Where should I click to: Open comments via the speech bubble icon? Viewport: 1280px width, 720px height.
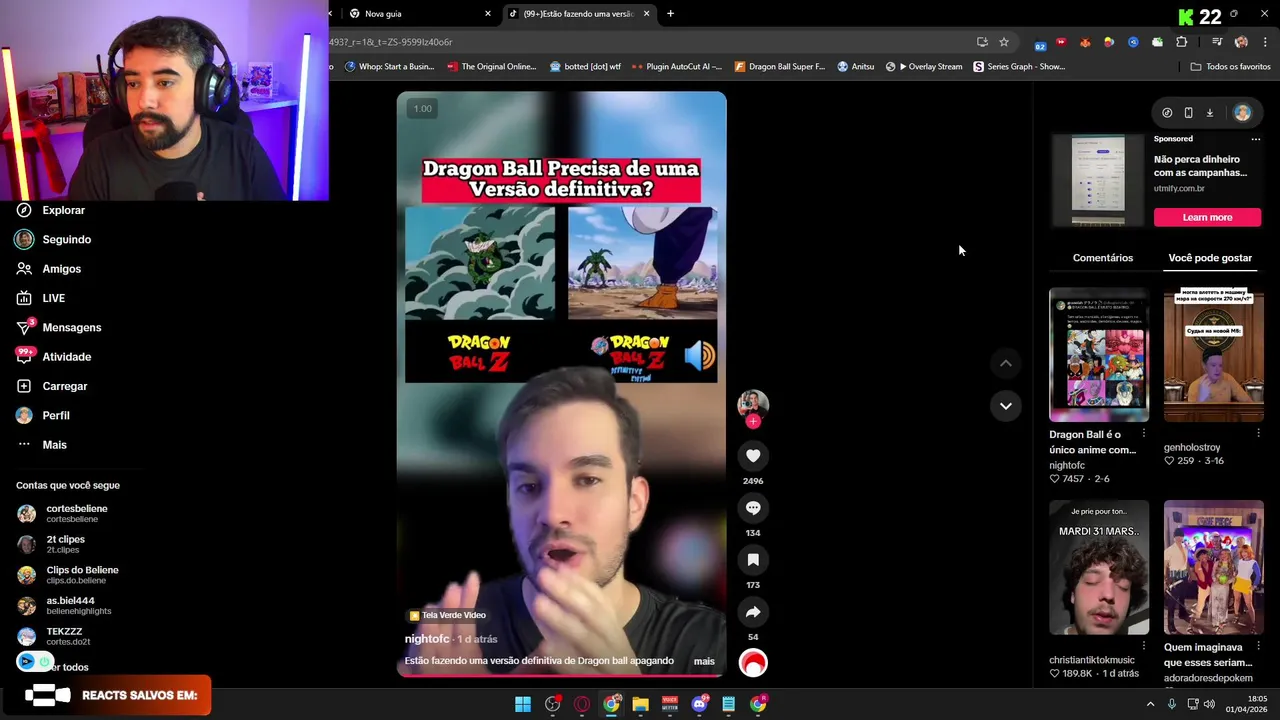coord(753,508)
